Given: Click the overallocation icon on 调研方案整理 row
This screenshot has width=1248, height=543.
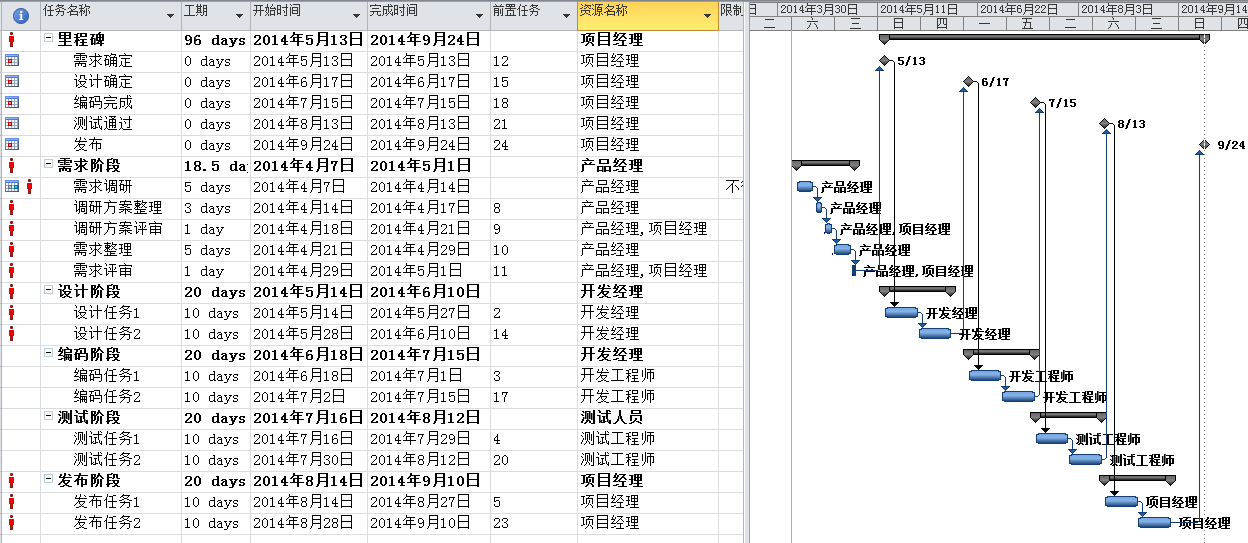Looking at the screenshot, I should point(12,208).
